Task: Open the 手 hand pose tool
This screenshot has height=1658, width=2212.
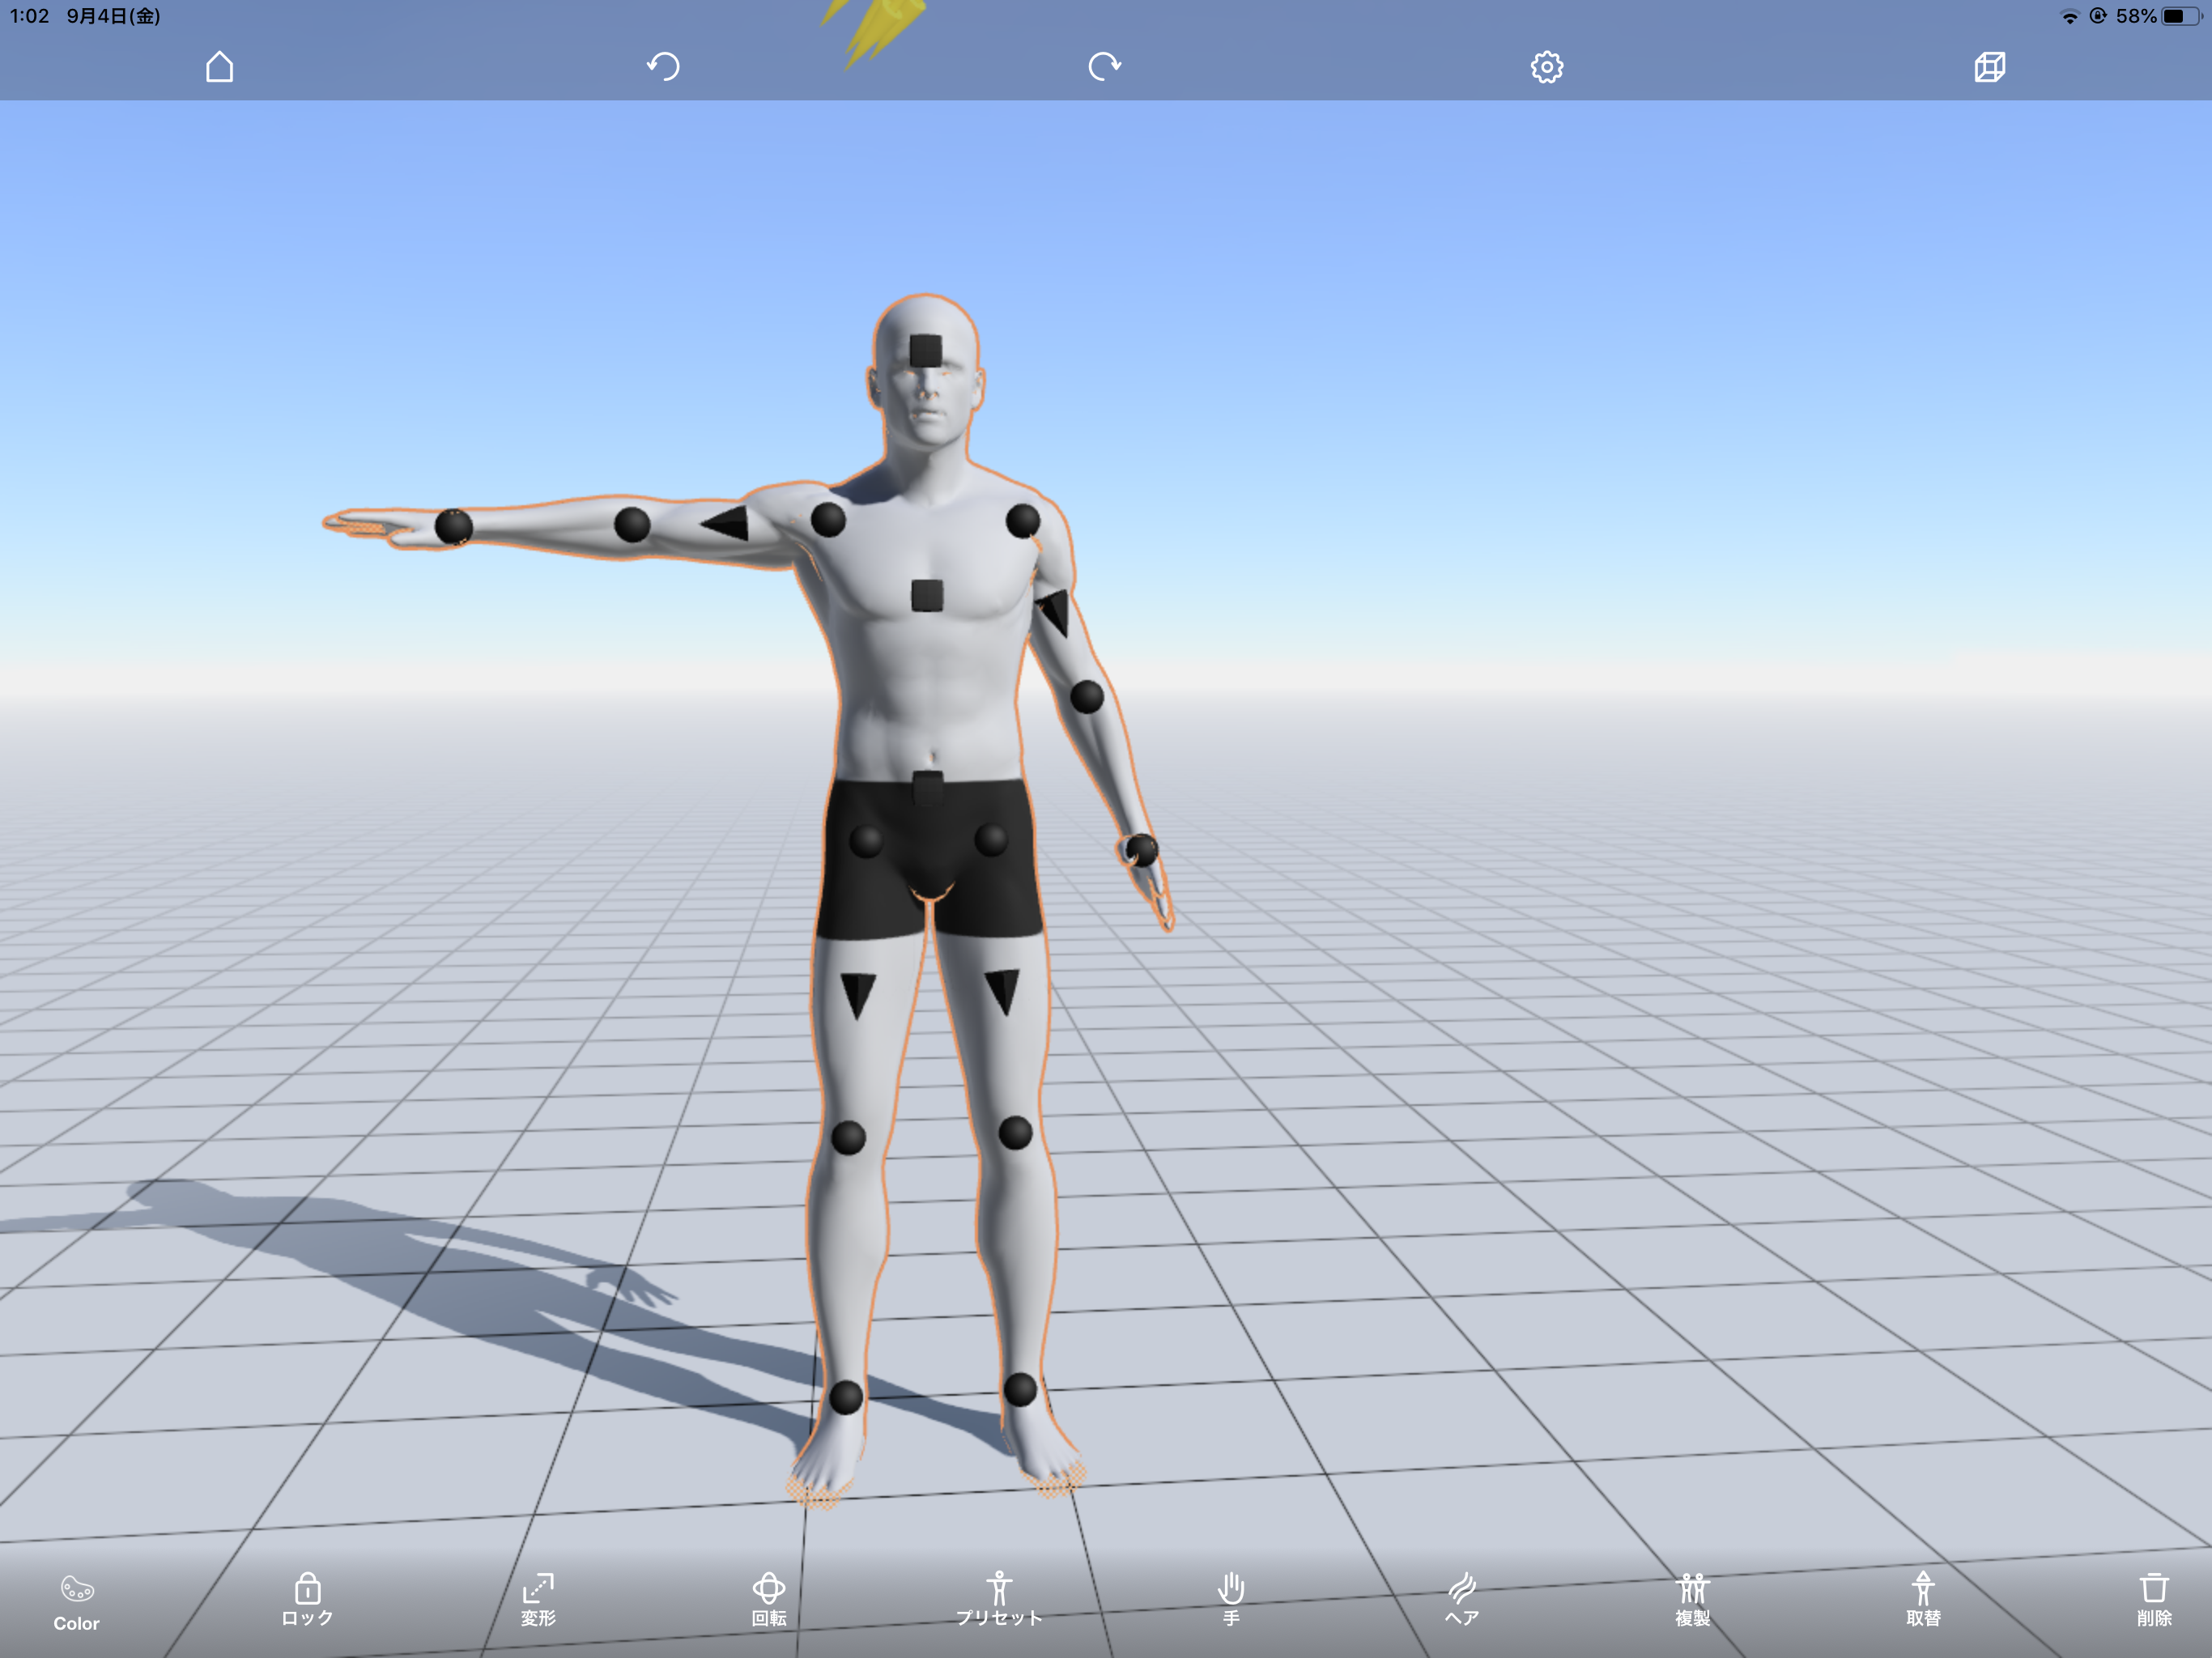Action: pos(1231,1600)
